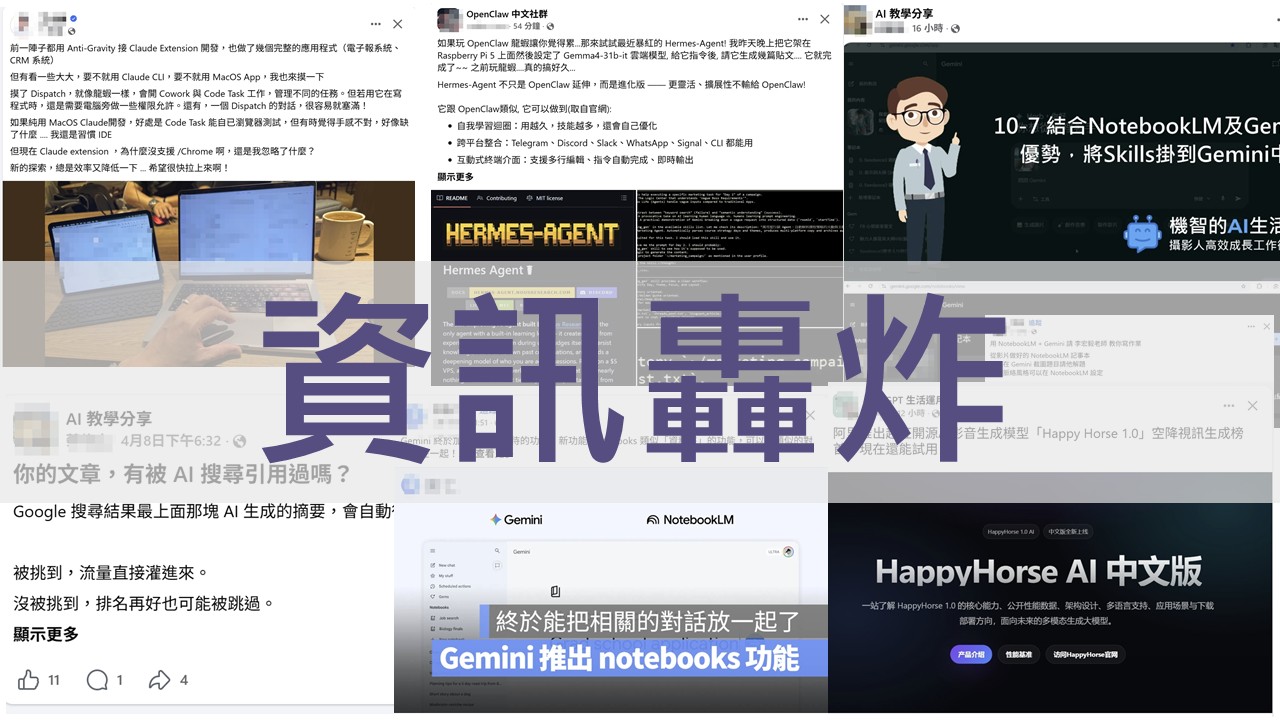
Task: Click the 終於能把相關的對話放一起了 subtitle
Action: [x=649, y=622]
